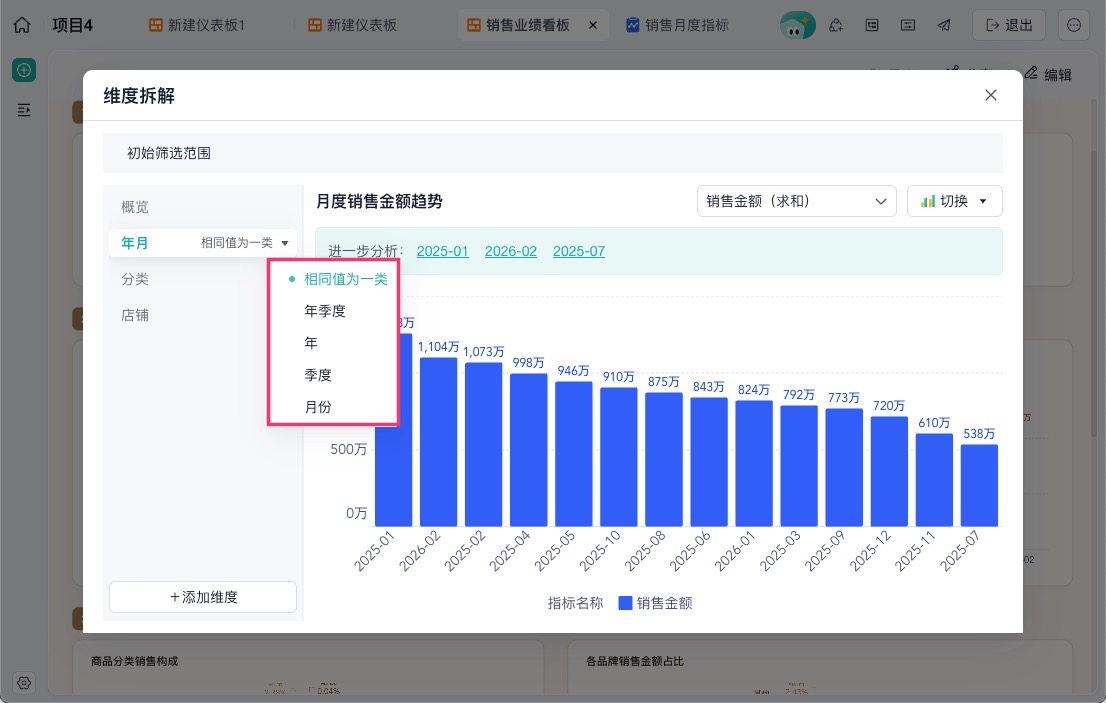Click the shapes-plus icon in the top bar
Screen dimensions: 1106x703
tap(836, 25)
